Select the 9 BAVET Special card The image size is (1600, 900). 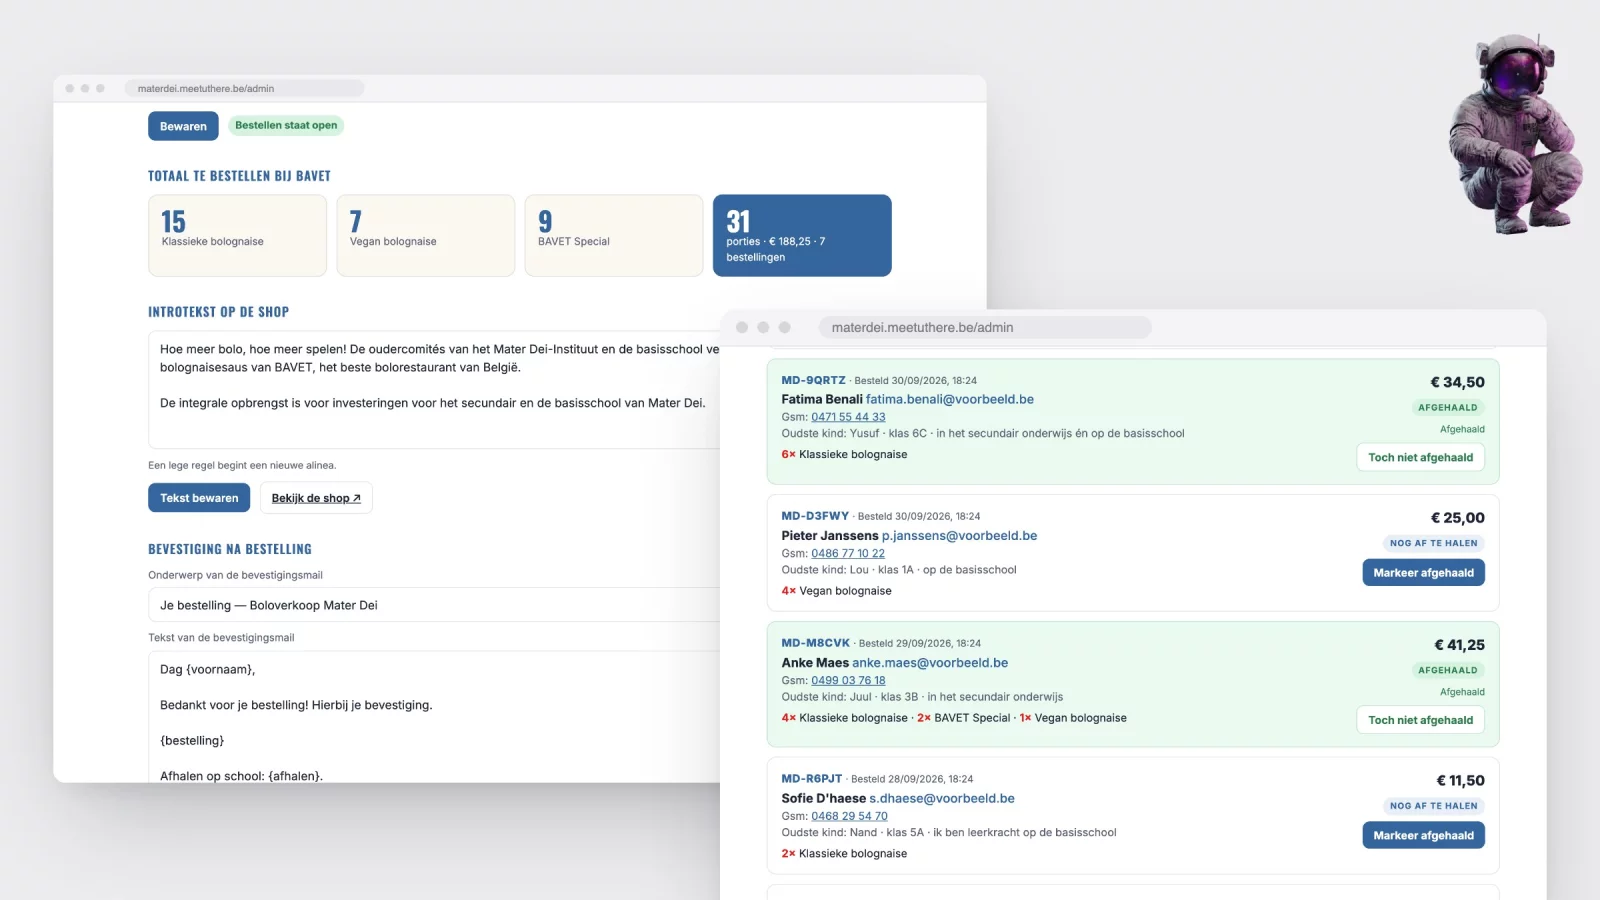click(613, 235)
